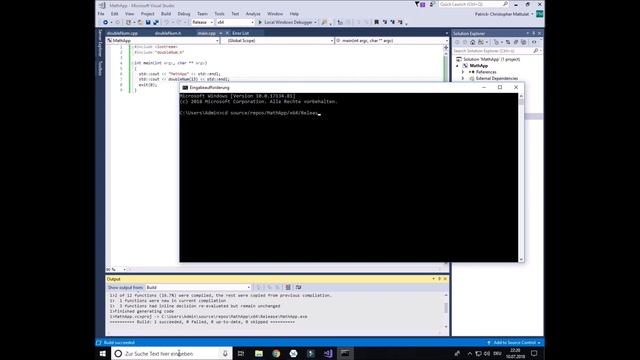Switch to the doubleNum.cpp tab

[x=122, y=33]
